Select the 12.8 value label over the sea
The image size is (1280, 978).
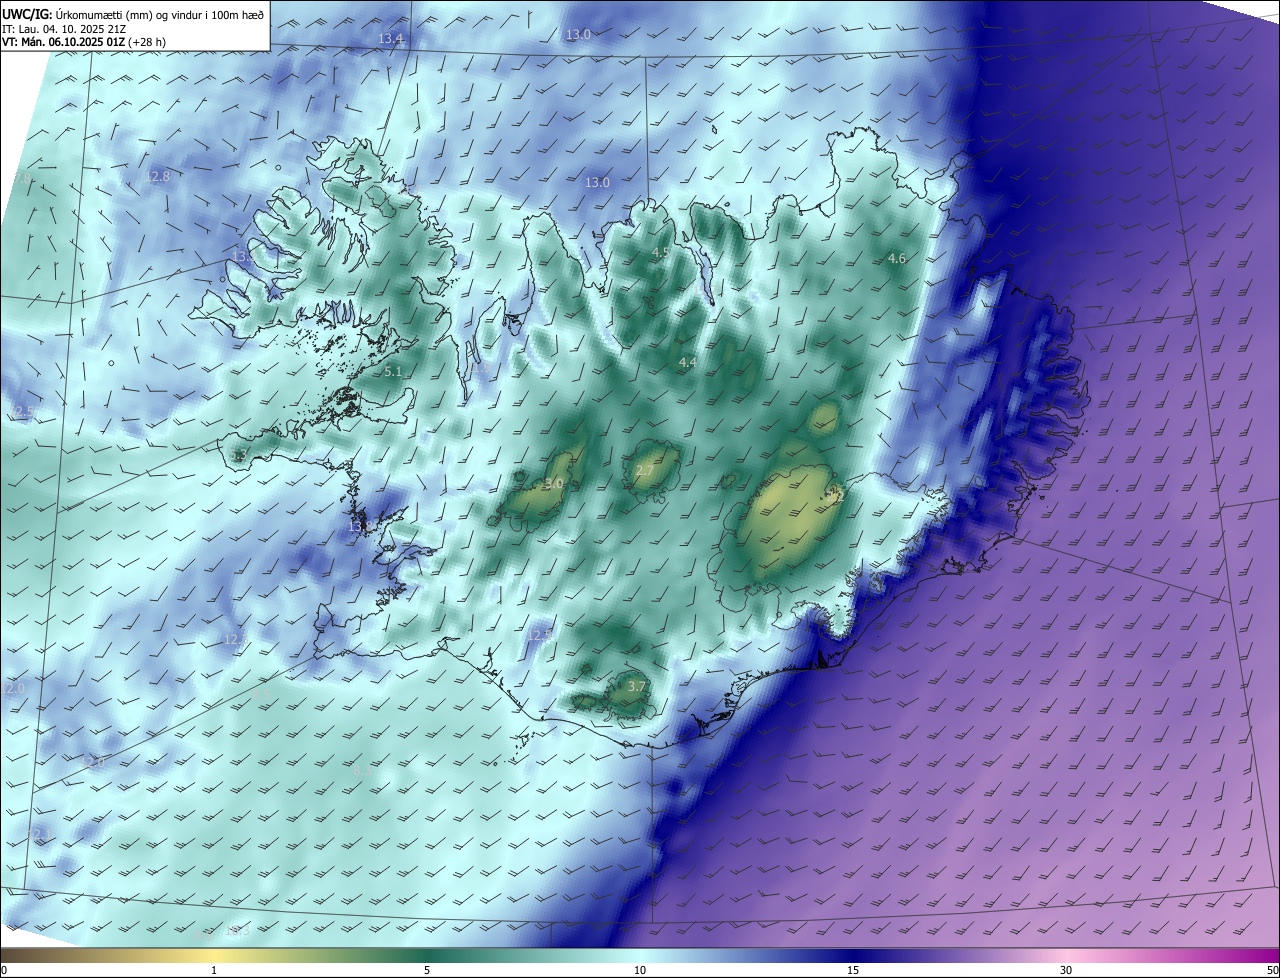coord(159,176)
